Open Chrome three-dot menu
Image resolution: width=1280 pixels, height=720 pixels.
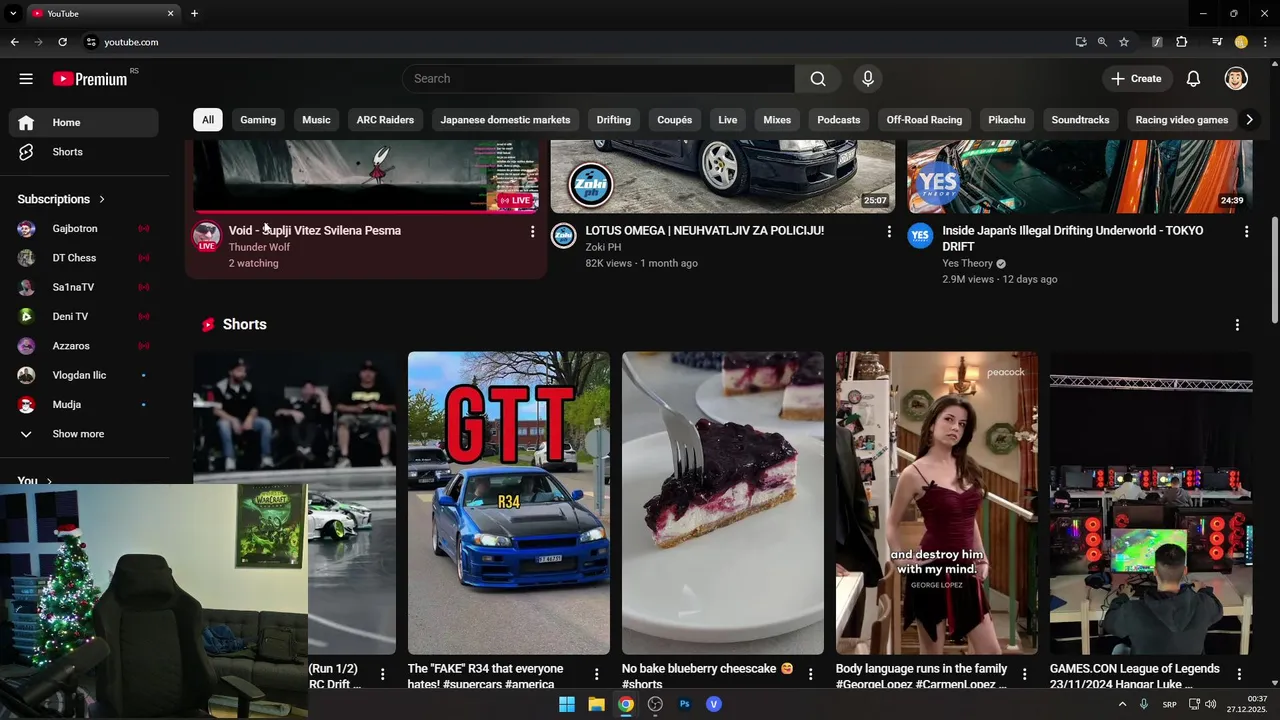1265,42
